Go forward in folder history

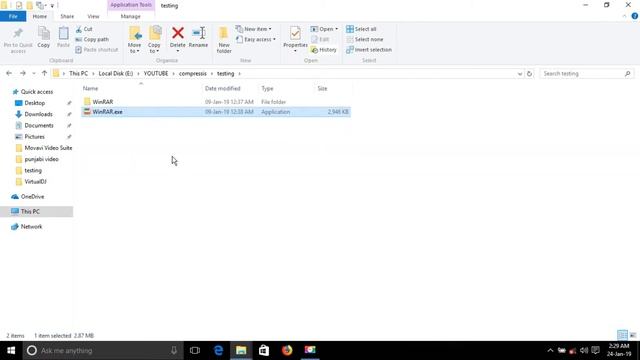tap(23, 73)
